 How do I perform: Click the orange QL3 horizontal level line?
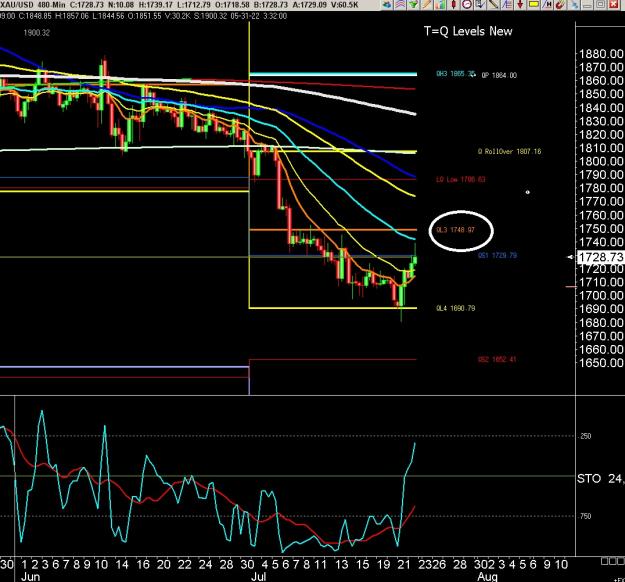pos(333,230)
